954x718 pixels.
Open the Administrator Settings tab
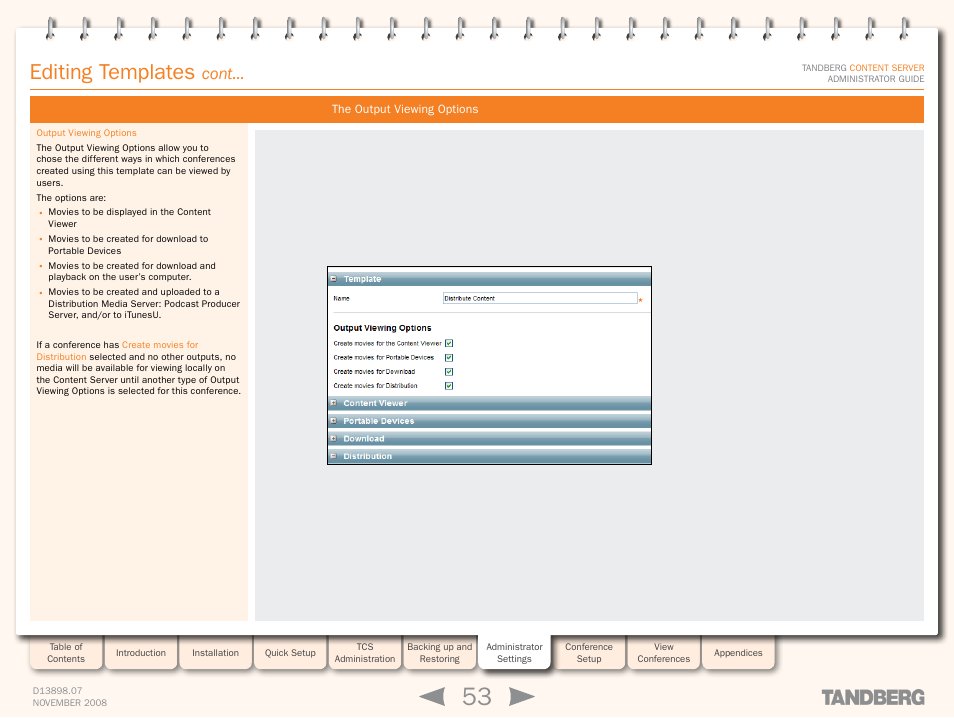coord(514,652)
